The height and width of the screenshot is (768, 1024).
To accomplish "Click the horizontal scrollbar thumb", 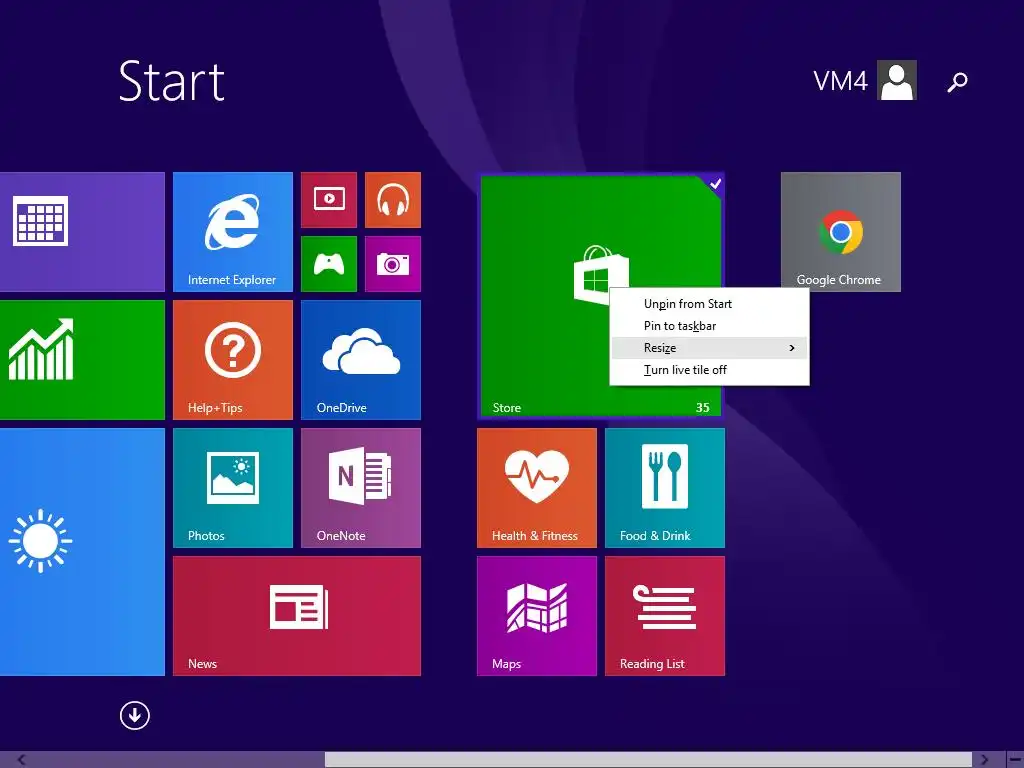I will point(648,760).
